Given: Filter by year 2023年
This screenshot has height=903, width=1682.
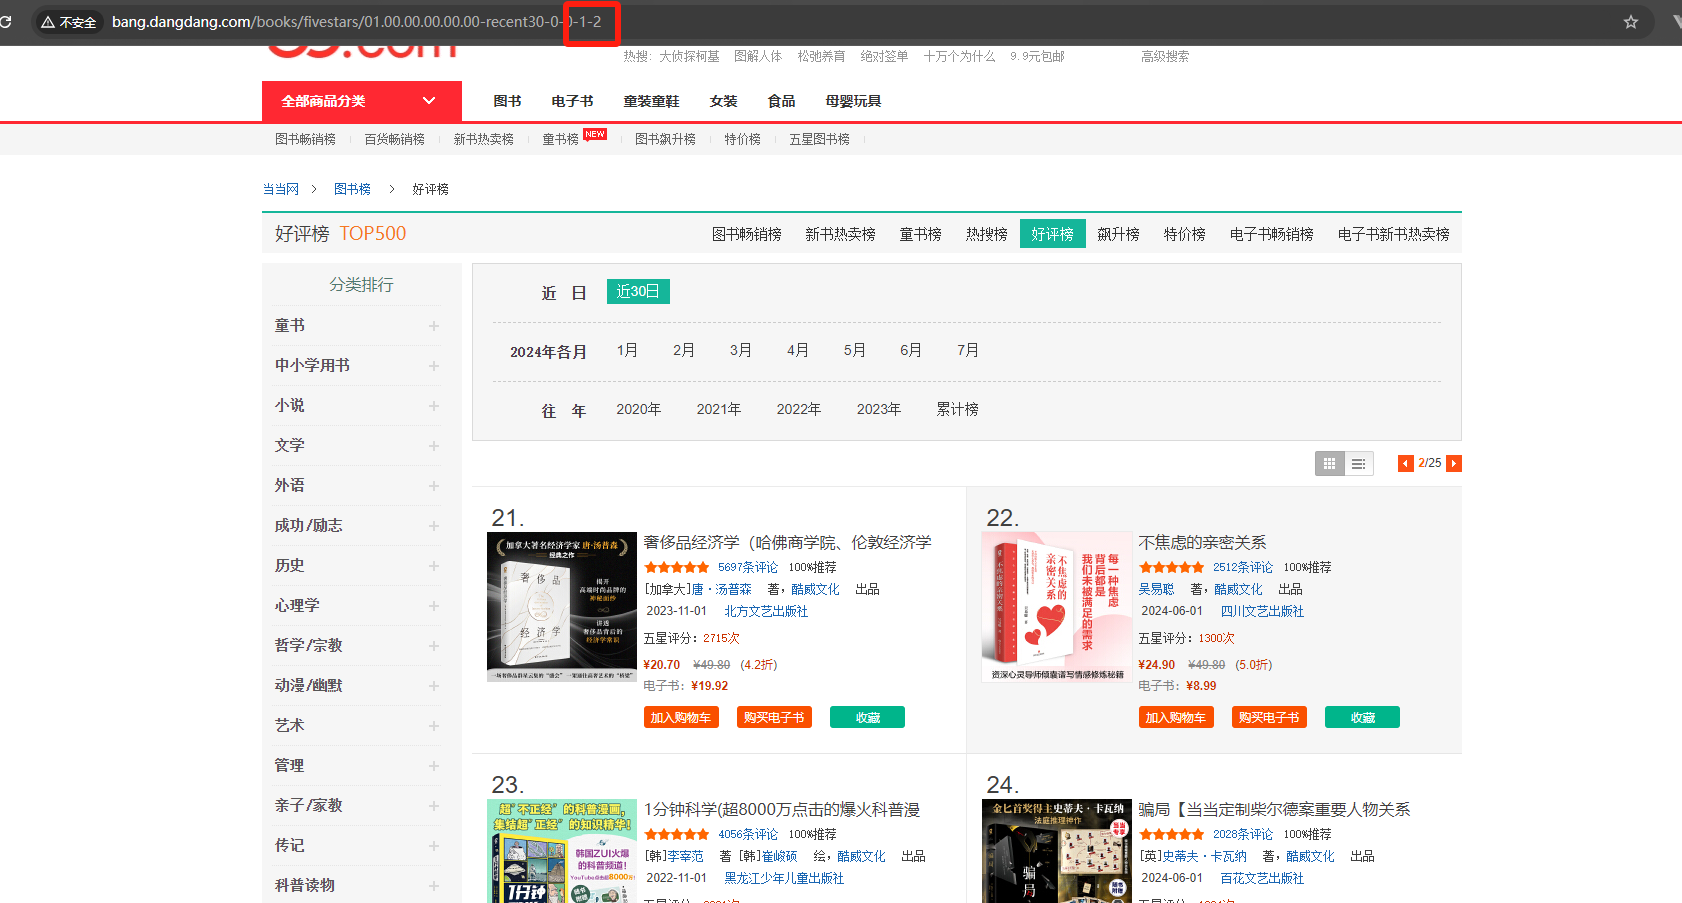Looking at the screenshot, I should click(878, 409).
